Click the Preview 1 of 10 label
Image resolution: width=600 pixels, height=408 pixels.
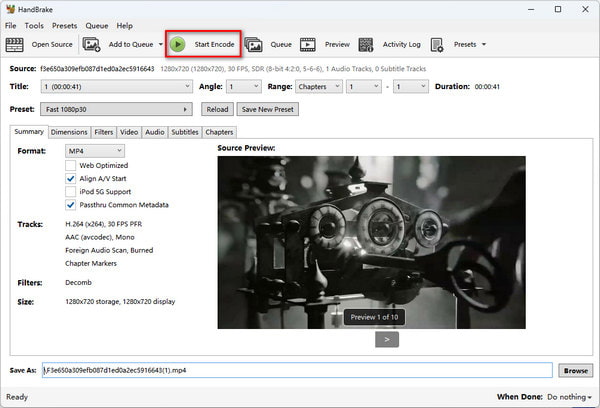[374, 317]
